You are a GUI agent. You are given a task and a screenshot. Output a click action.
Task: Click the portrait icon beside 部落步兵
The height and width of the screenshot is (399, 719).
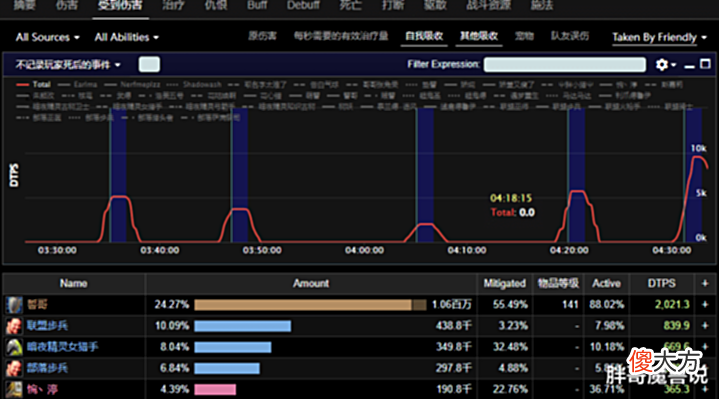(14, 368)
